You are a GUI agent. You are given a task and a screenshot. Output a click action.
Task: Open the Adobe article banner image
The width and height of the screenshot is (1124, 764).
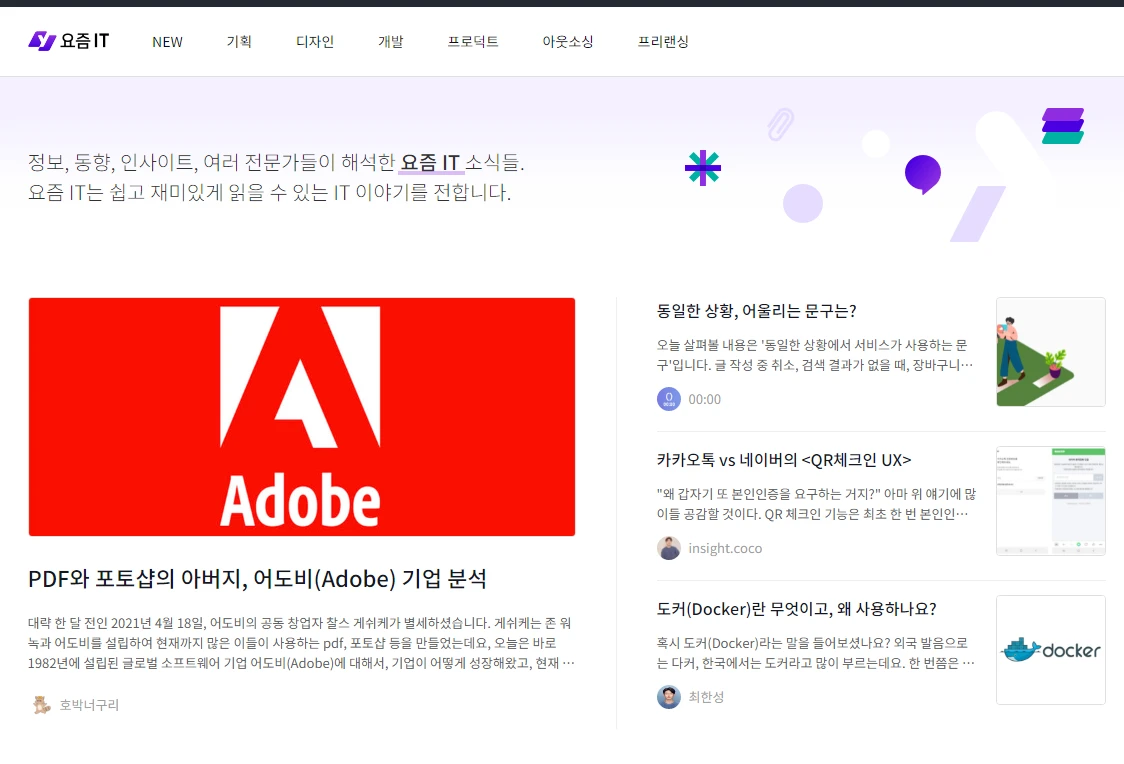point(302,416)
